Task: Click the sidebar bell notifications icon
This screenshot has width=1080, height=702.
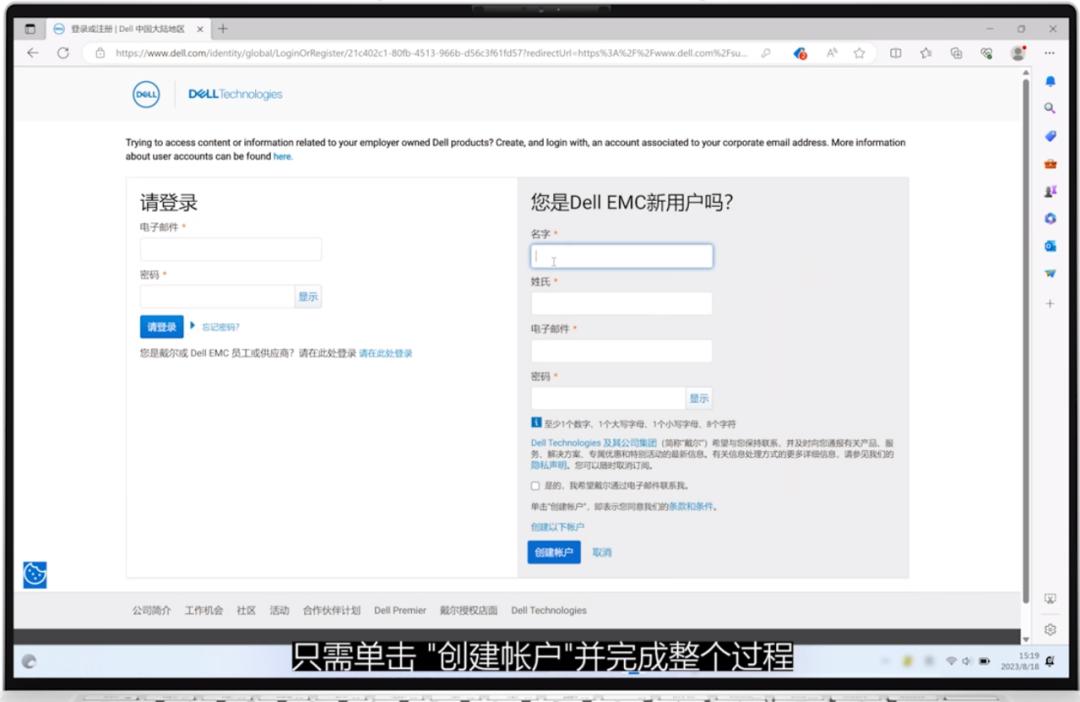Action: pyautogui.click(x=1050, y=81)
